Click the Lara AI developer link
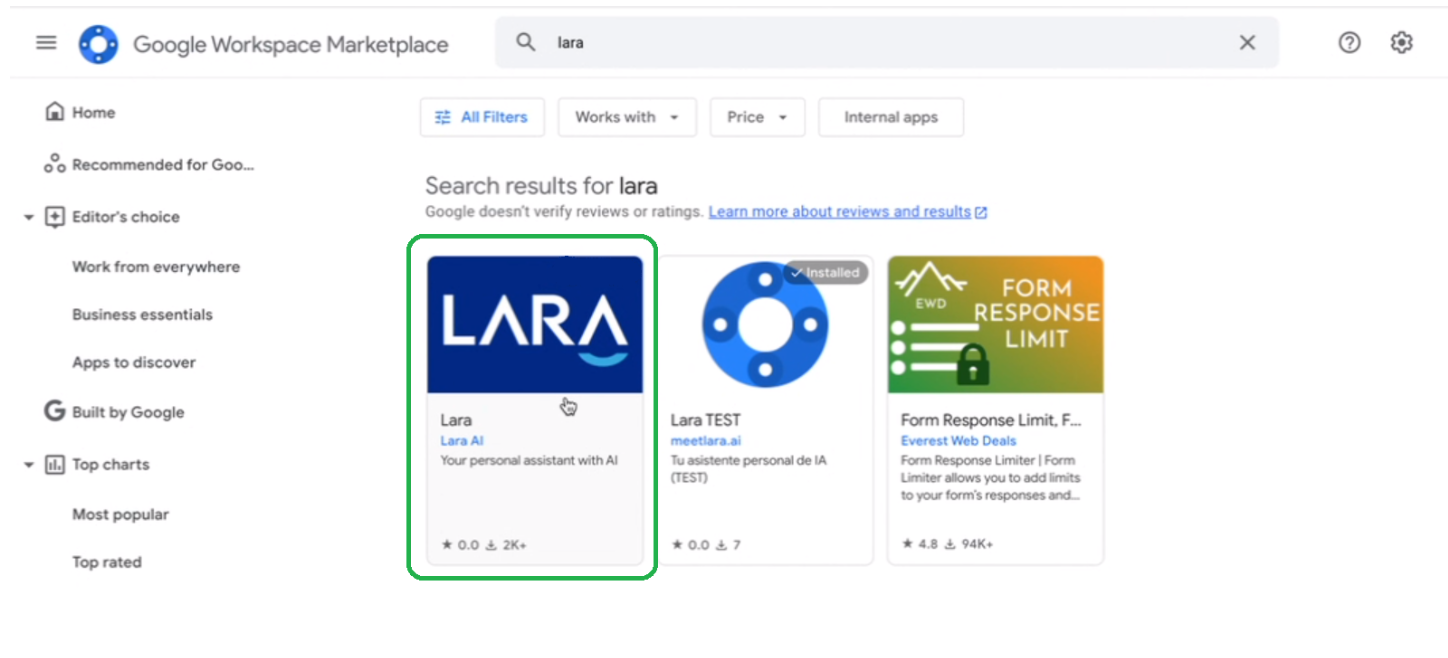 coord(462,441)
